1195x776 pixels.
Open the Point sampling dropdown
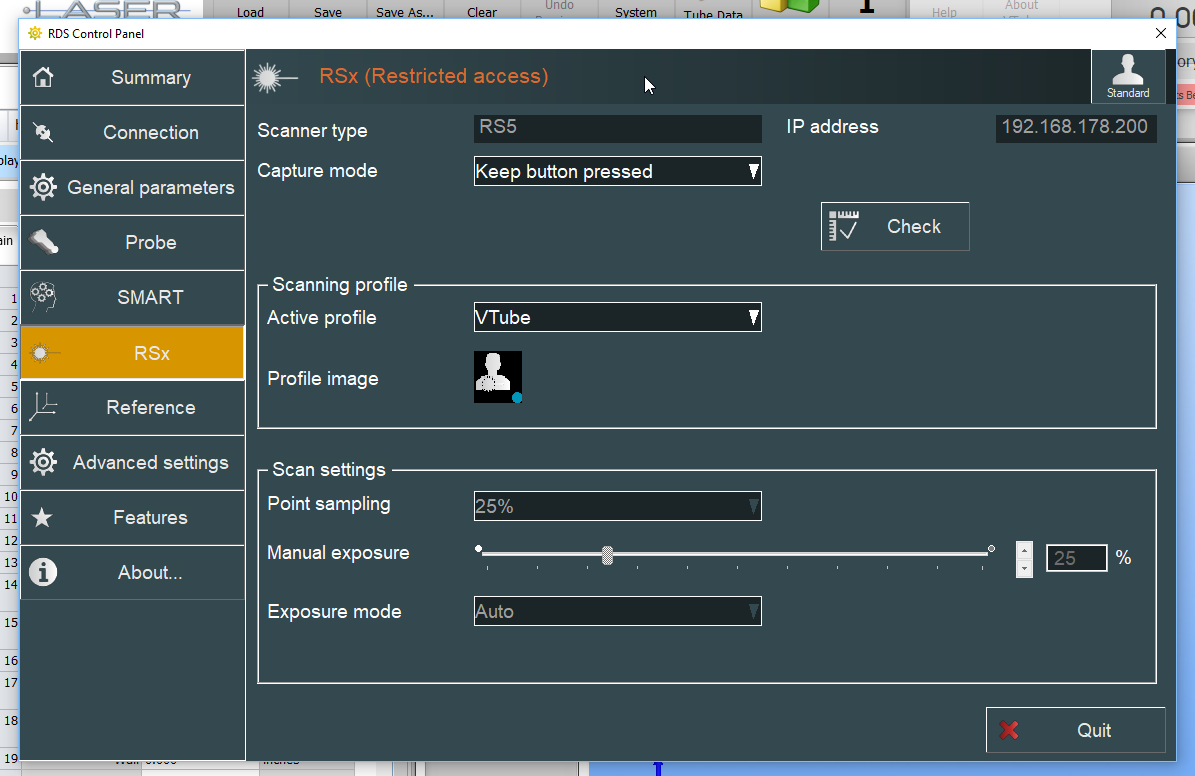(617, 506)
